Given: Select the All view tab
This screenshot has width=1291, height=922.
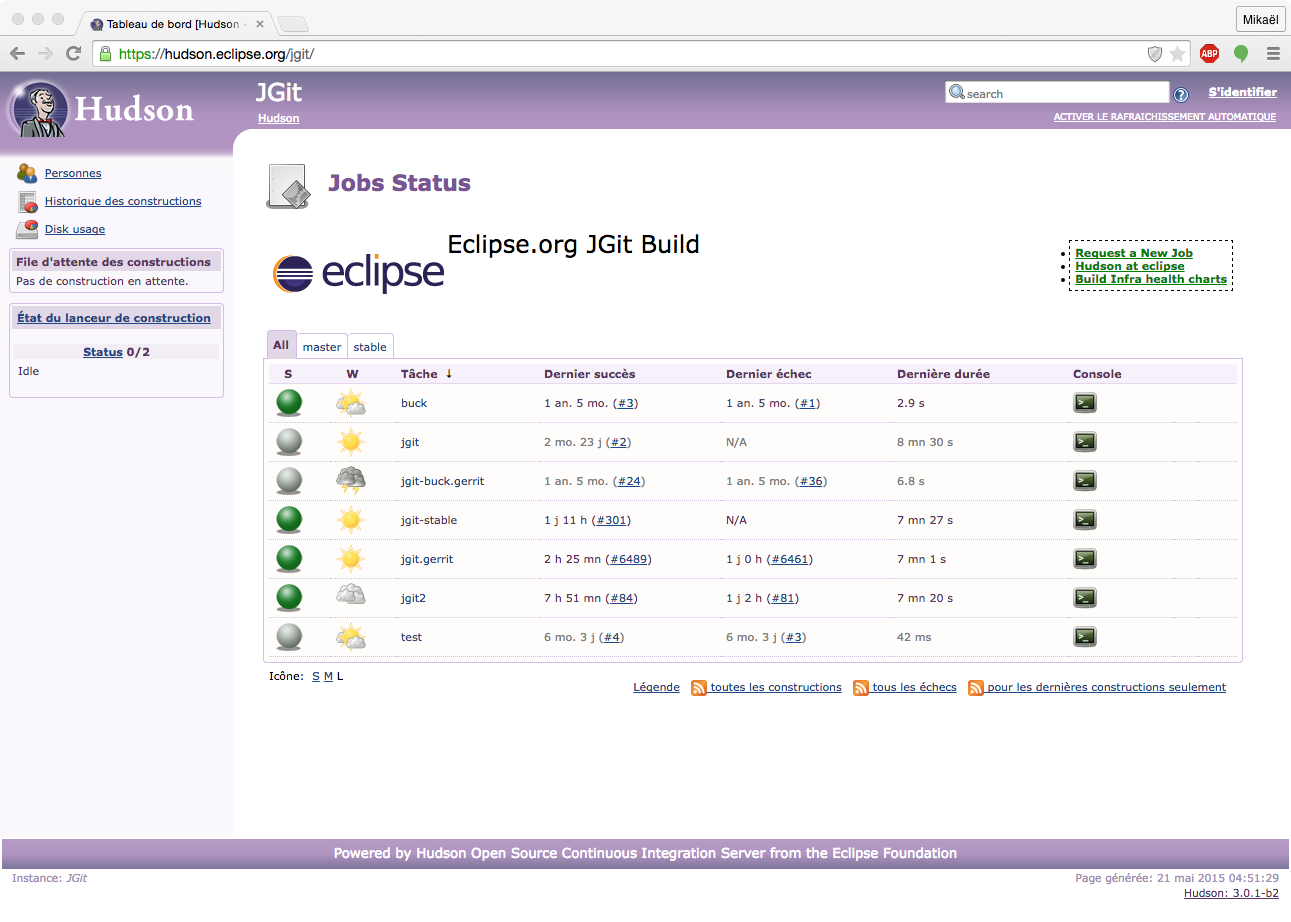Looking at the screenshot, I should 281,345.
